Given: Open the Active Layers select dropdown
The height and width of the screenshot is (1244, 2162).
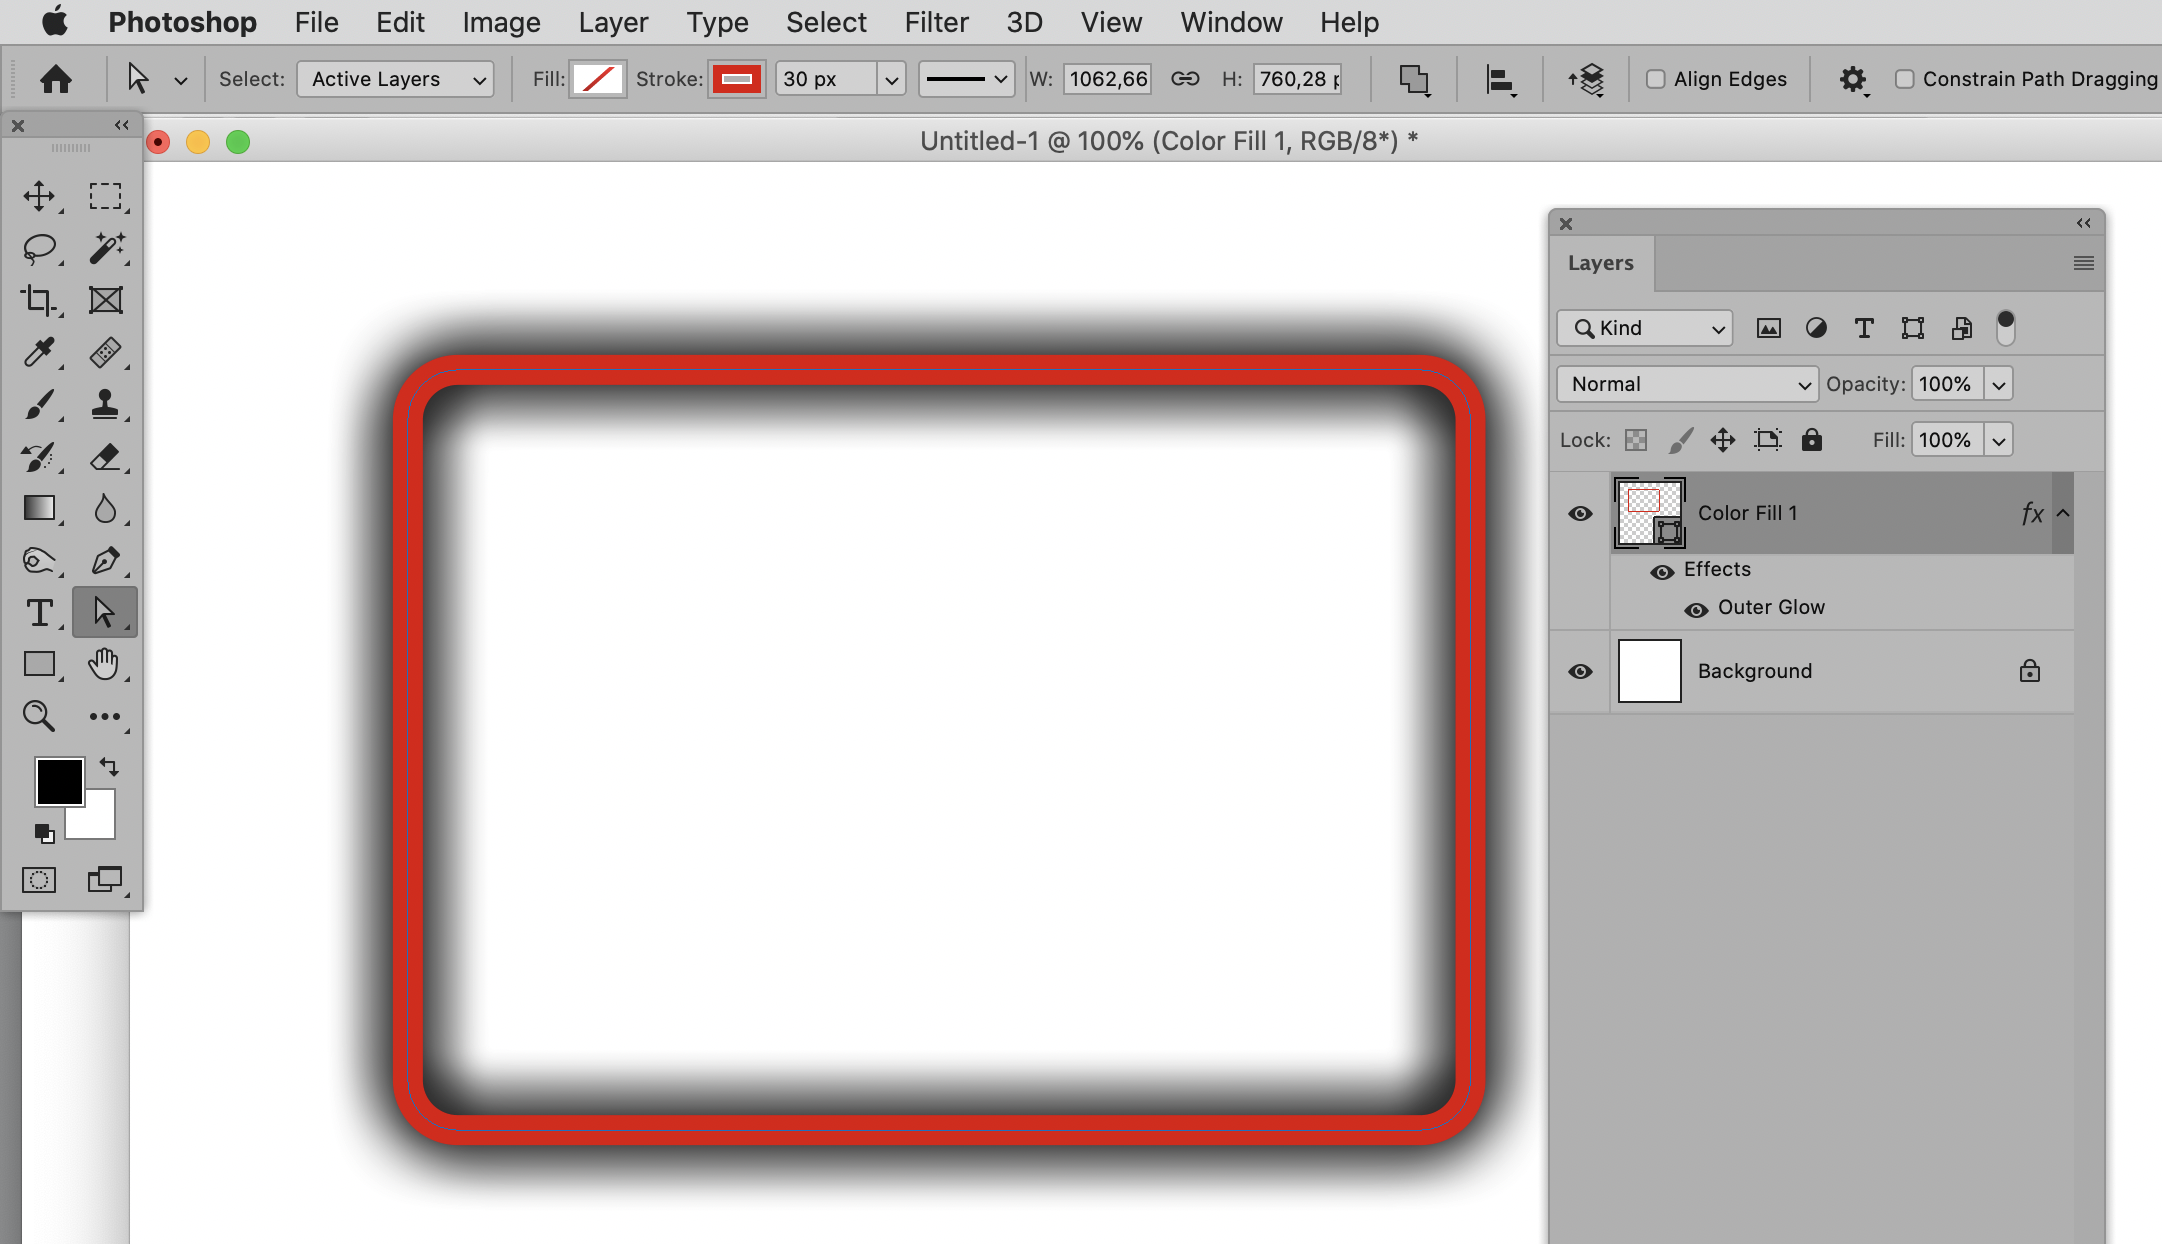Looking at the screenshot, I should coord(395,79).
